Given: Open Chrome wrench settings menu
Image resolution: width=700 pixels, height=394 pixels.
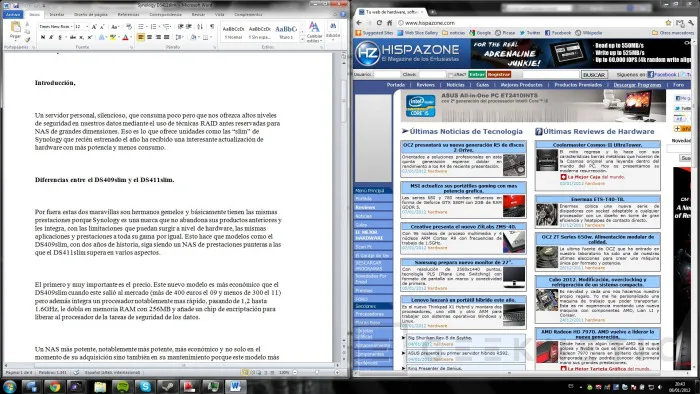Looking at the screenshot, I should pyautogui.click(x=691, y=23).
